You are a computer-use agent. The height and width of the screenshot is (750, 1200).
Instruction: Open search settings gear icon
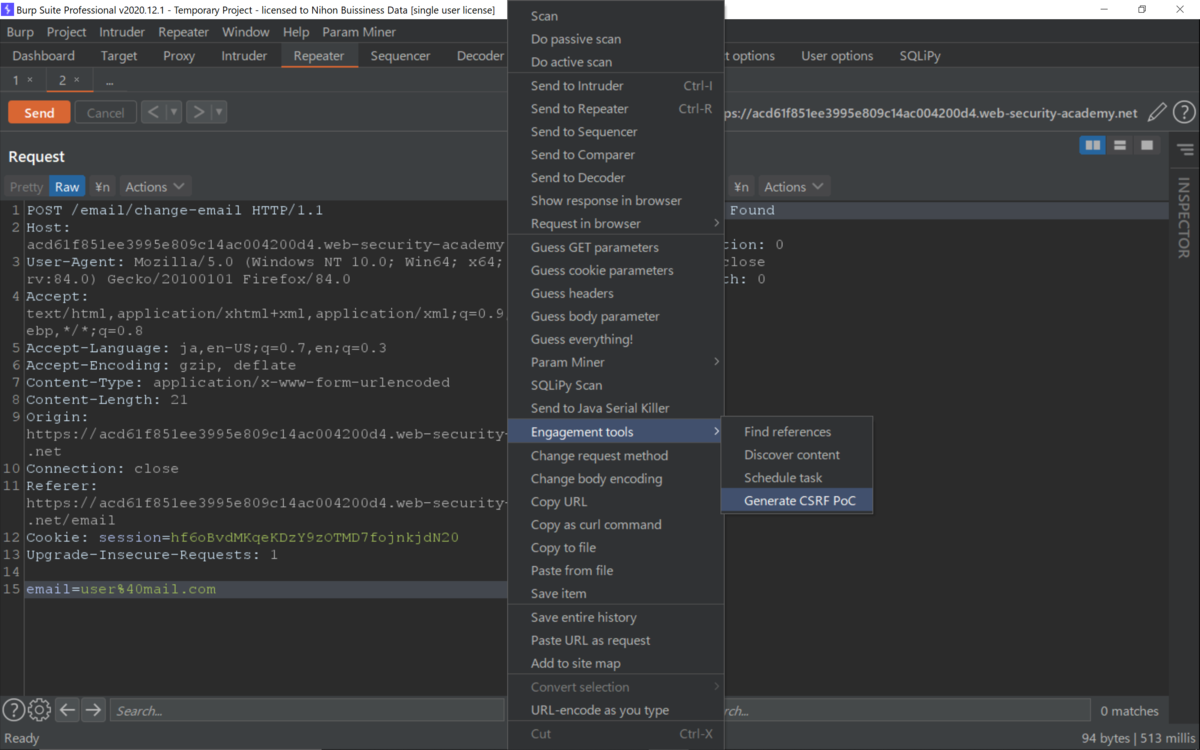[39, 710]
